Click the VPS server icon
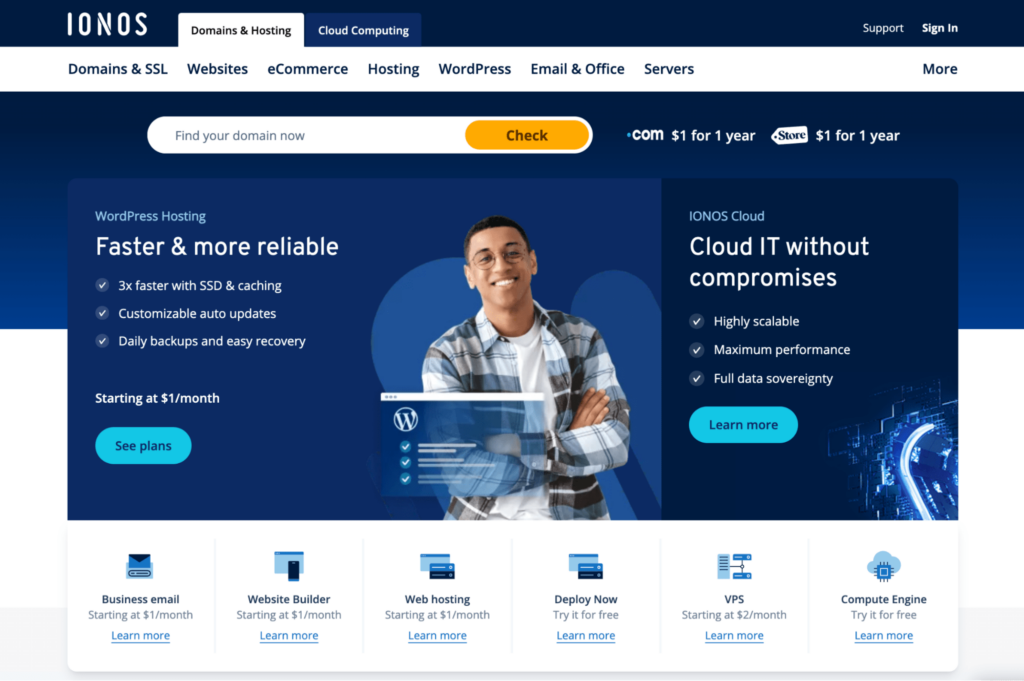This screenshot has width=1024, height=681. pyautogui.click(x=734, y=566)
